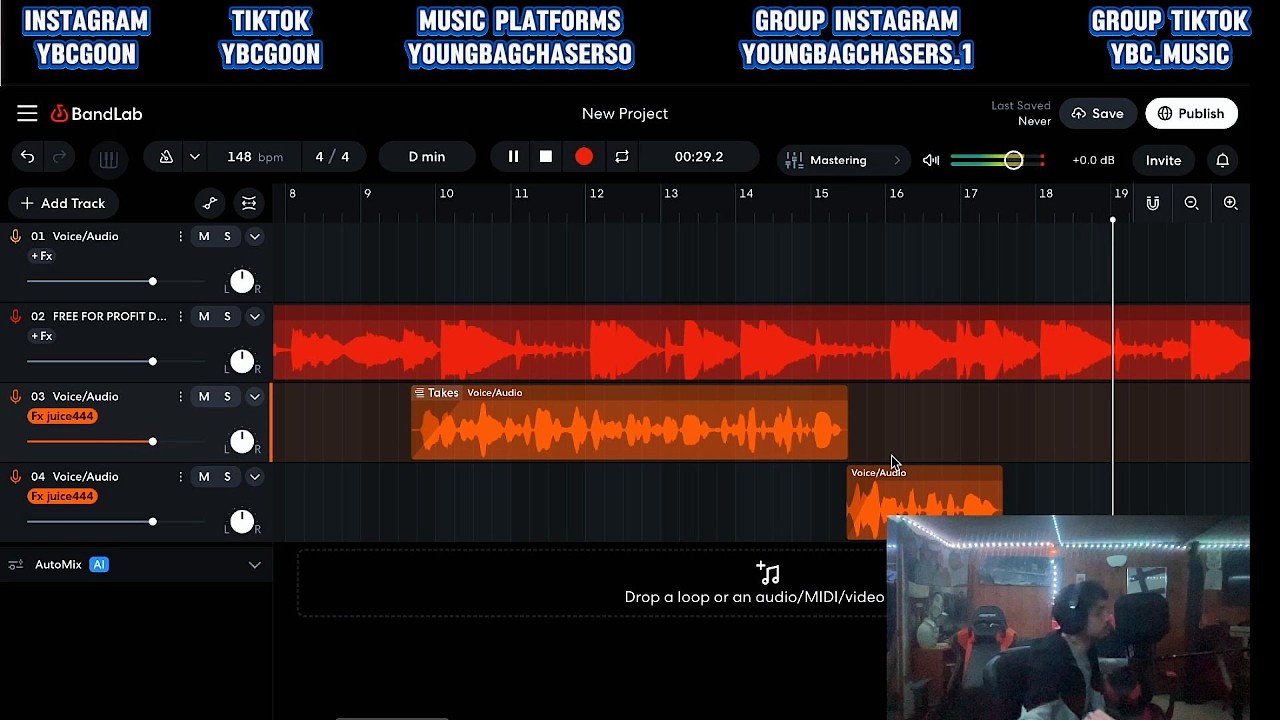Image resolution: width=1280 pixels, height=720 pixels.
Task: Expand track 01 options chevron
Action: click(255, 237)
